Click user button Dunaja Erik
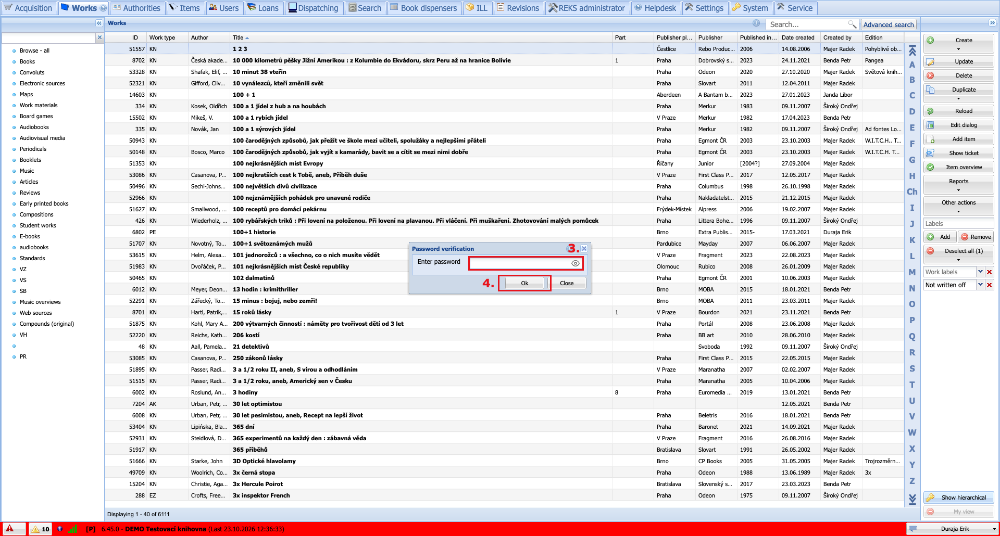1000x536 pixels. click(952, 528)
